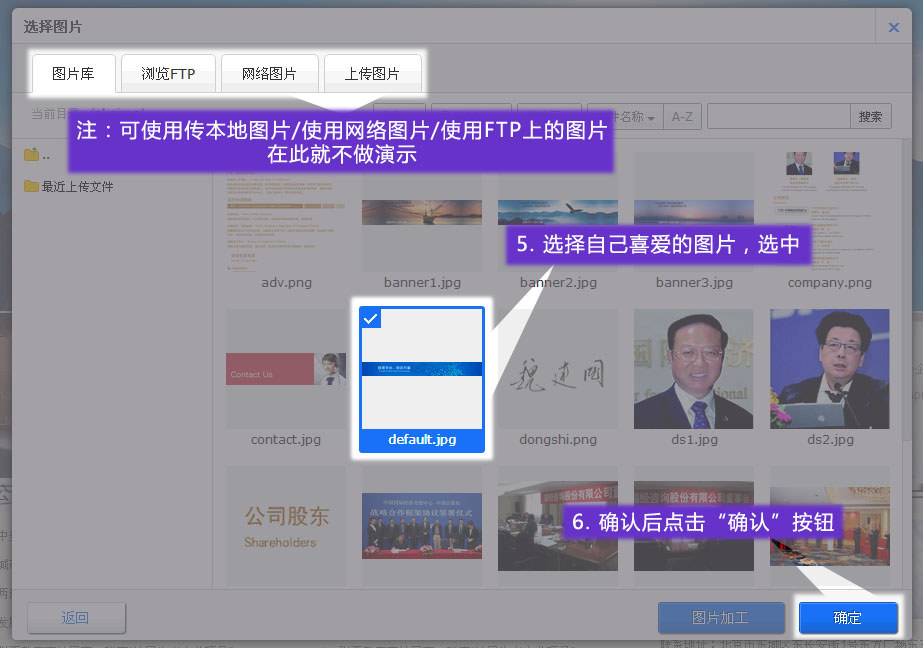923x648 pixels.
Task: Select the 公司股东 Shareholders image
Action: tap(286, 526)
